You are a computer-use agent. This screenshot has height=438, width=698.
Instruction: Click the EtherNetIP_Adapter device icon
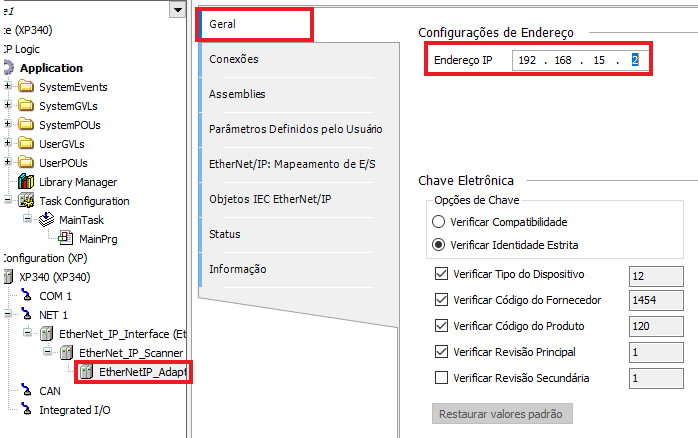[85, 372]
